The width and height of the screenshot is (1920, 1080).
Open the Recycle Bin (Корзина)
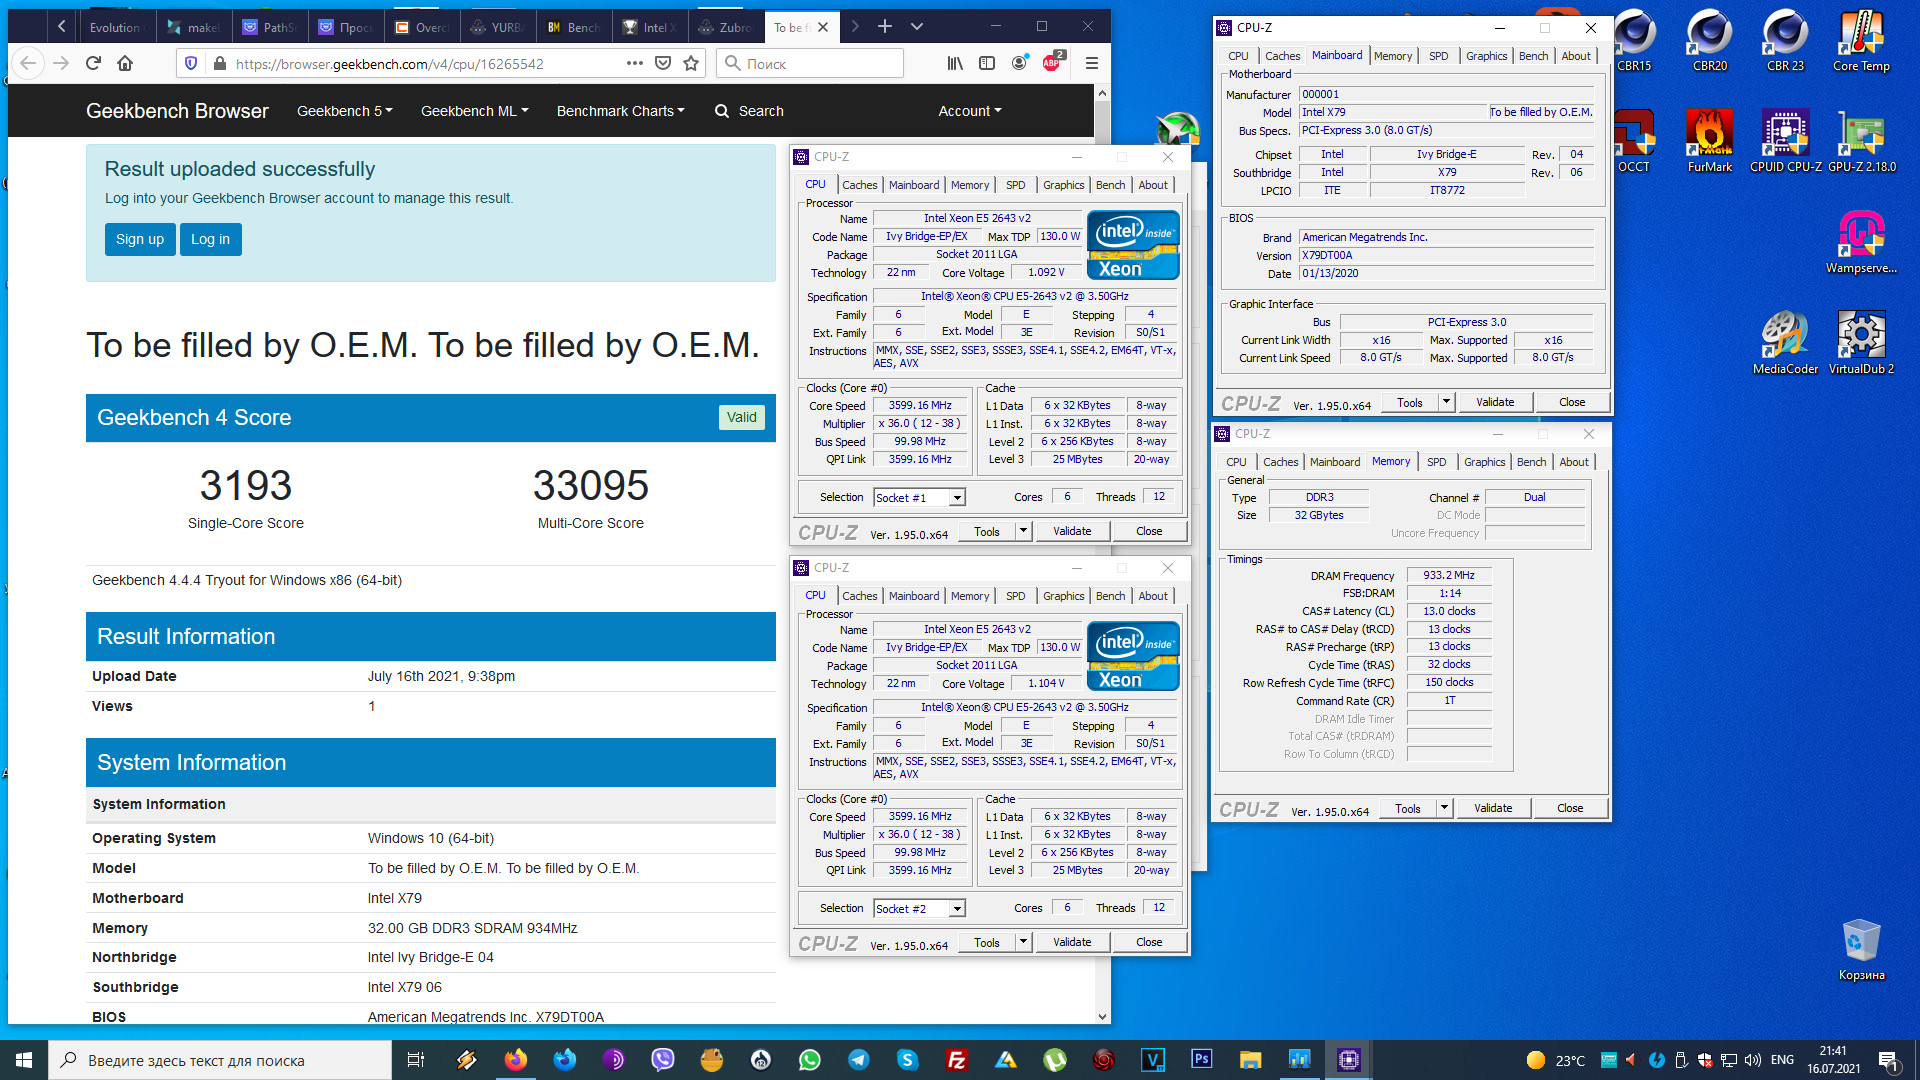point(1861,950)
